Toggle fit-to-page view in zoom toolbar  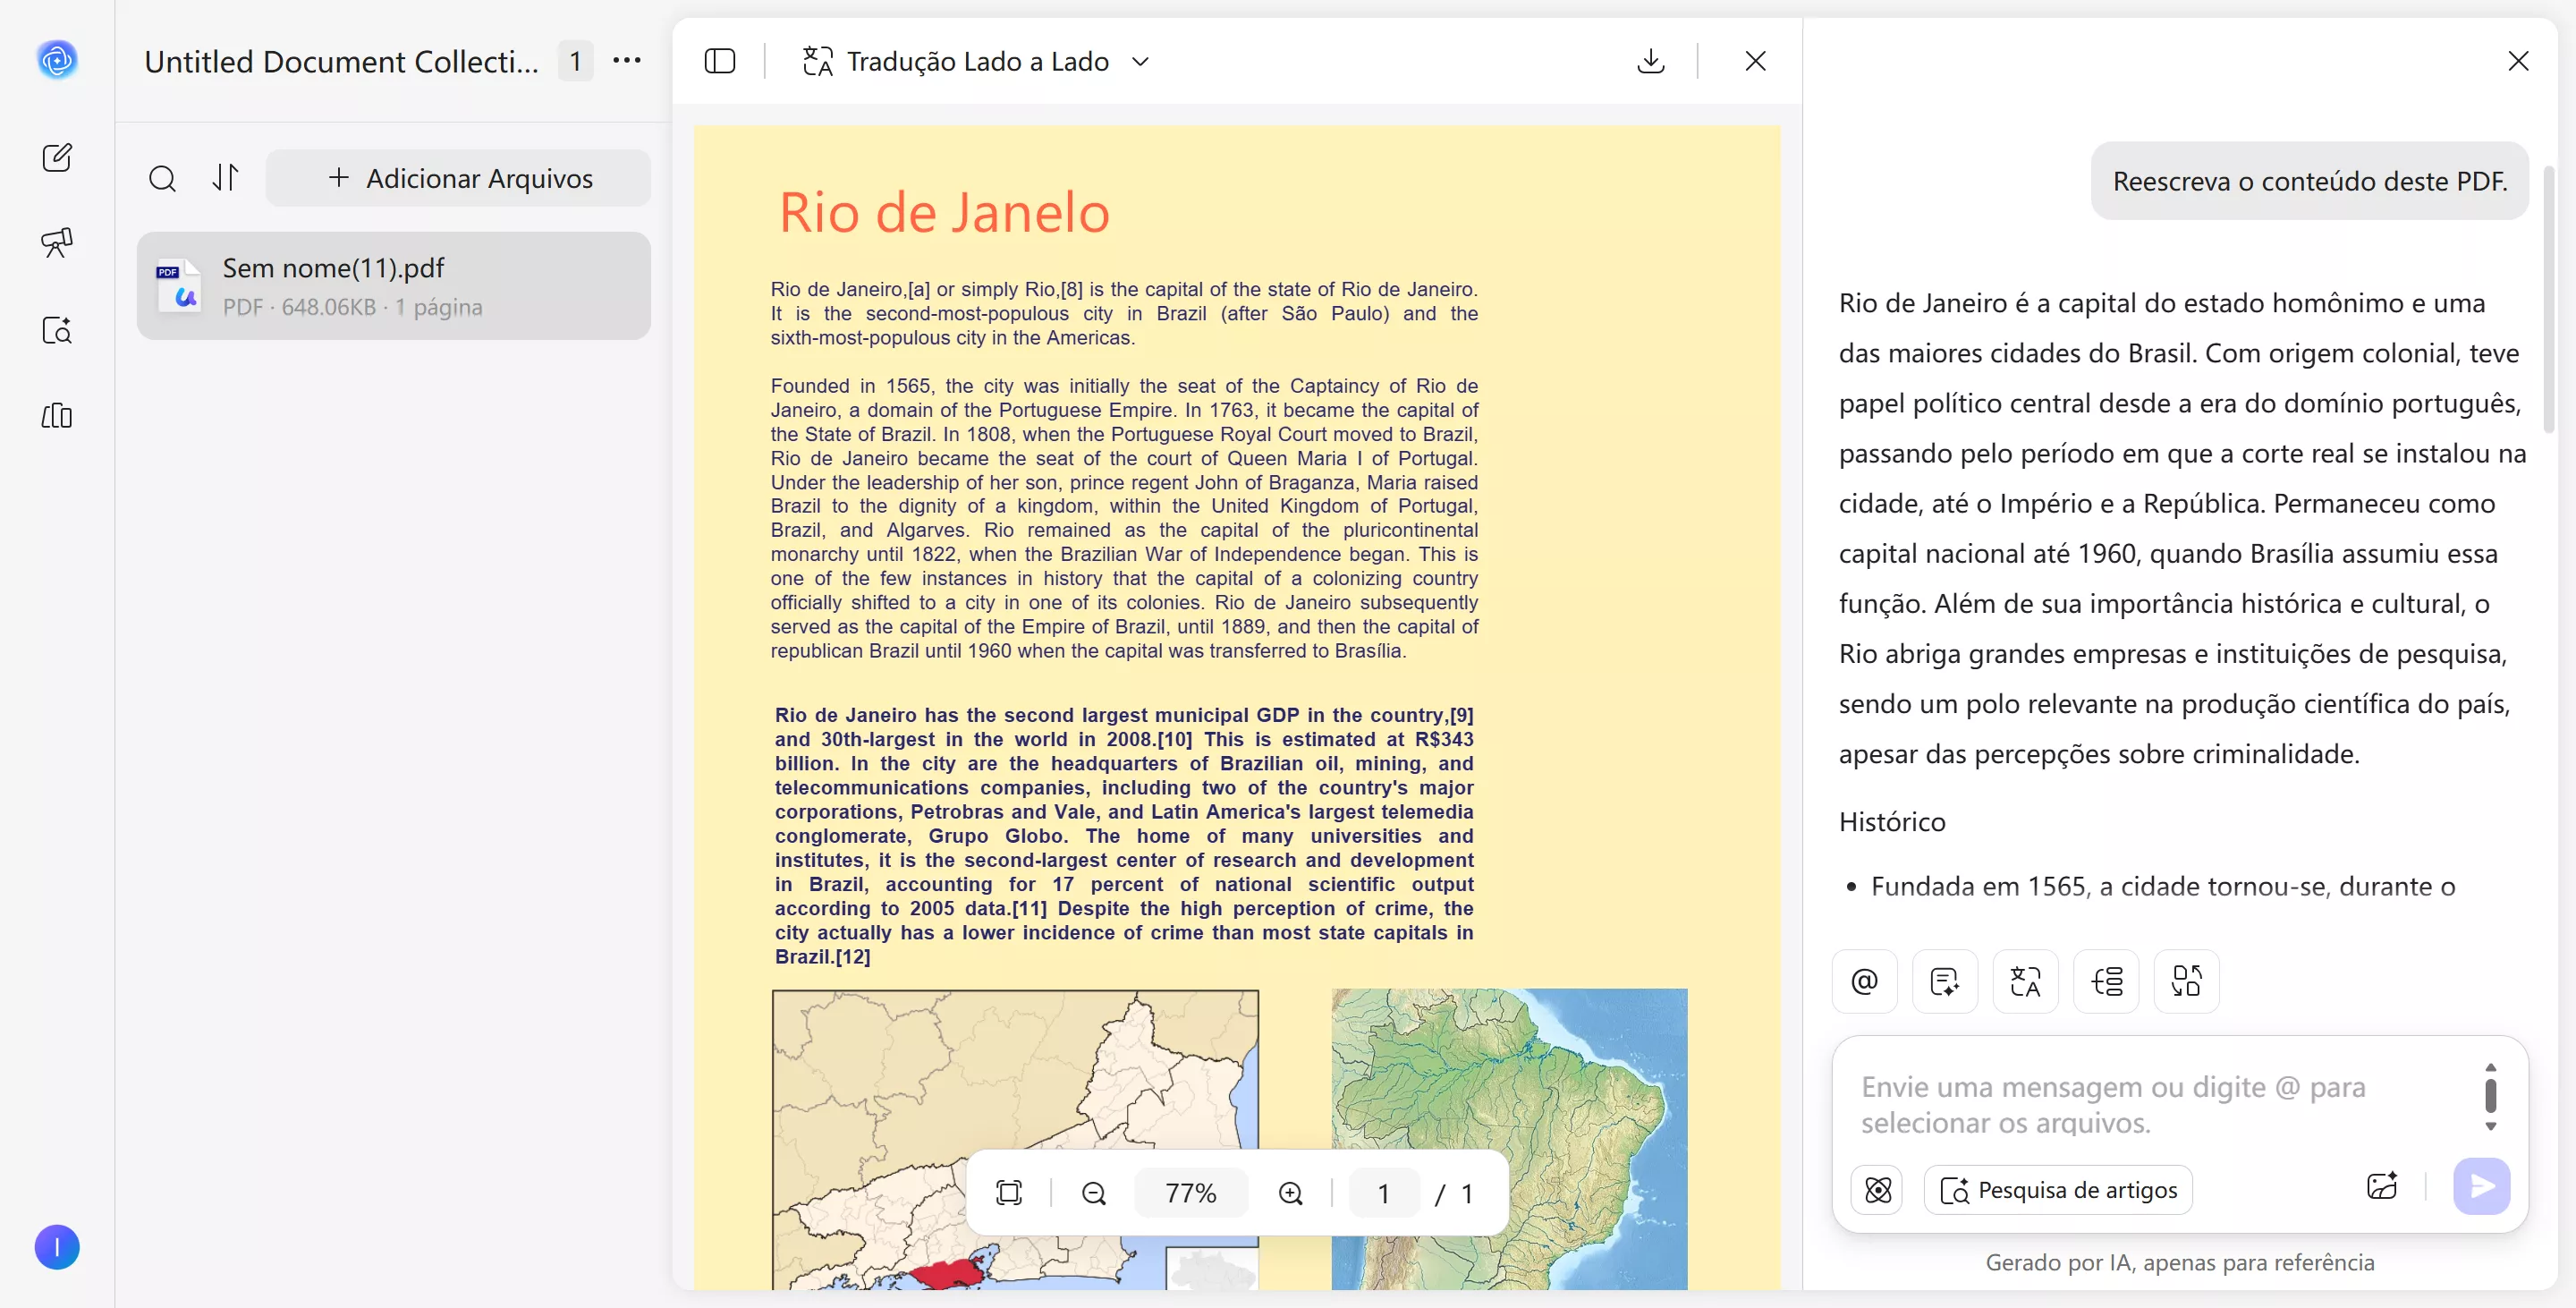pyautogui.click(x=1009, y=1192)
